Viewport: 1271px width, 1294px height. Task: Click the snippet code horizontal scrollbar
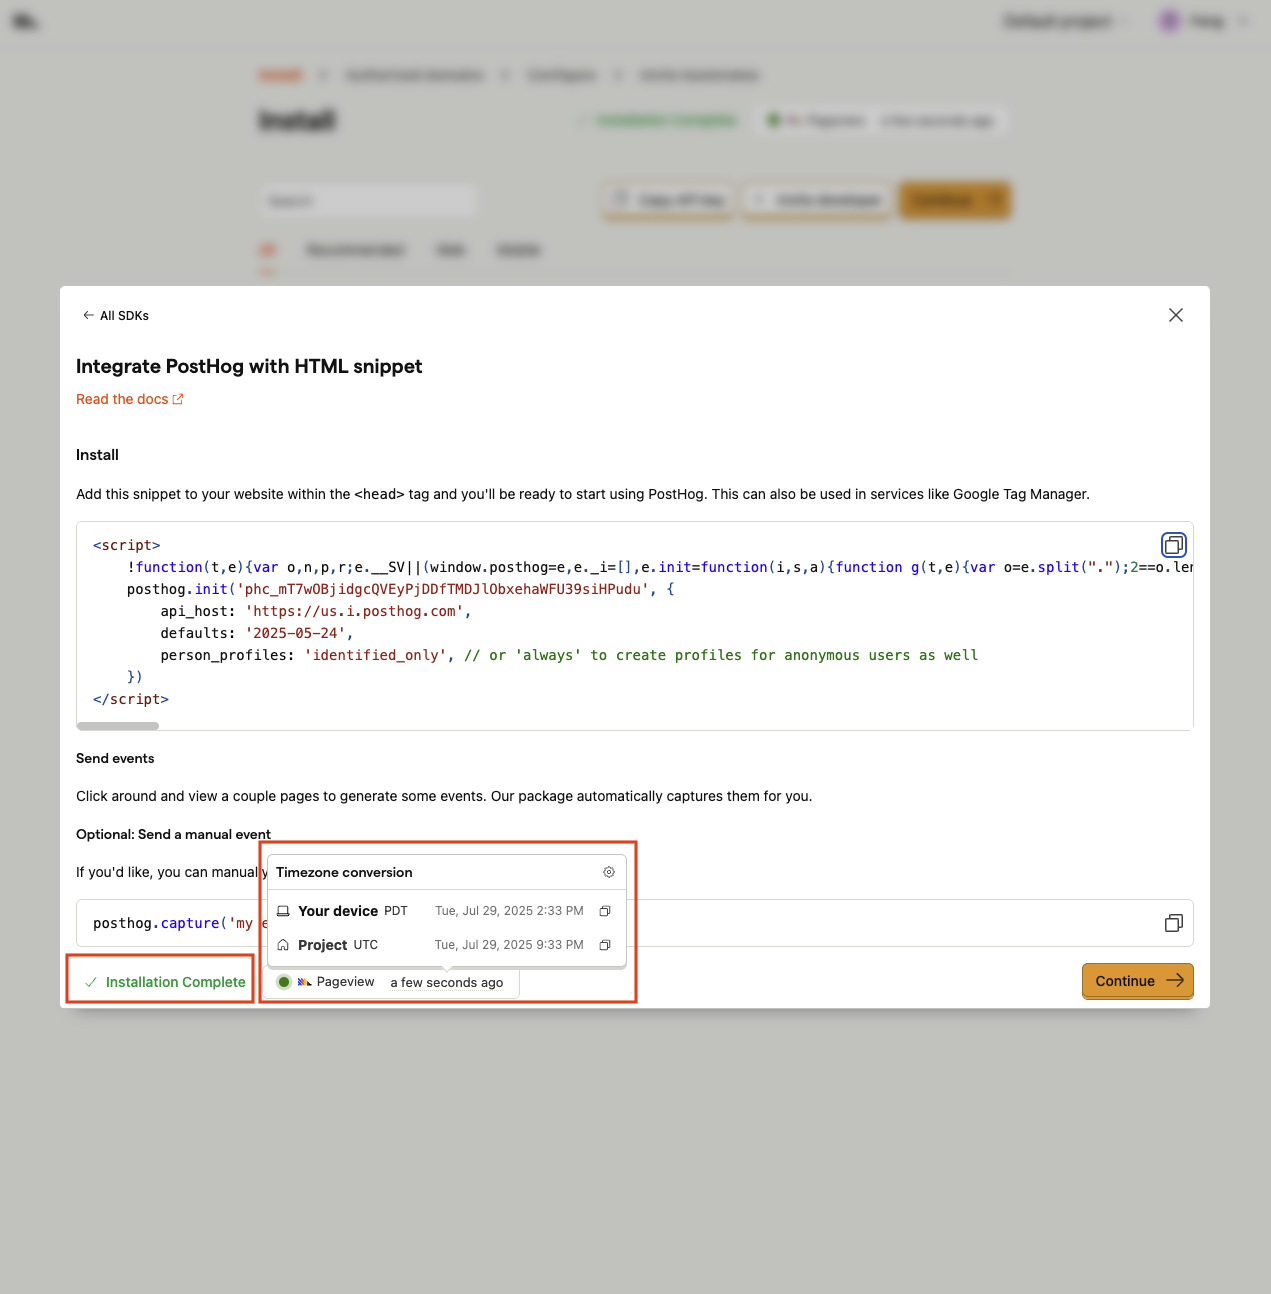[118, 726]
